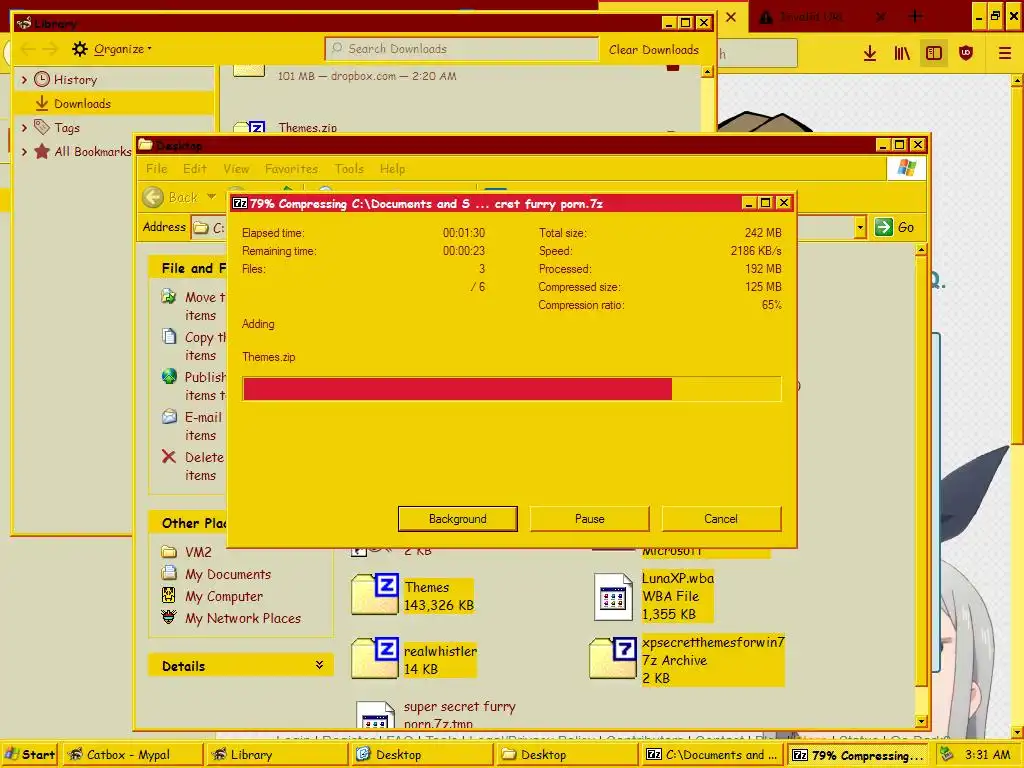Send compression to Background
This screenshot has width=1024, height=768.
point(457,519)
